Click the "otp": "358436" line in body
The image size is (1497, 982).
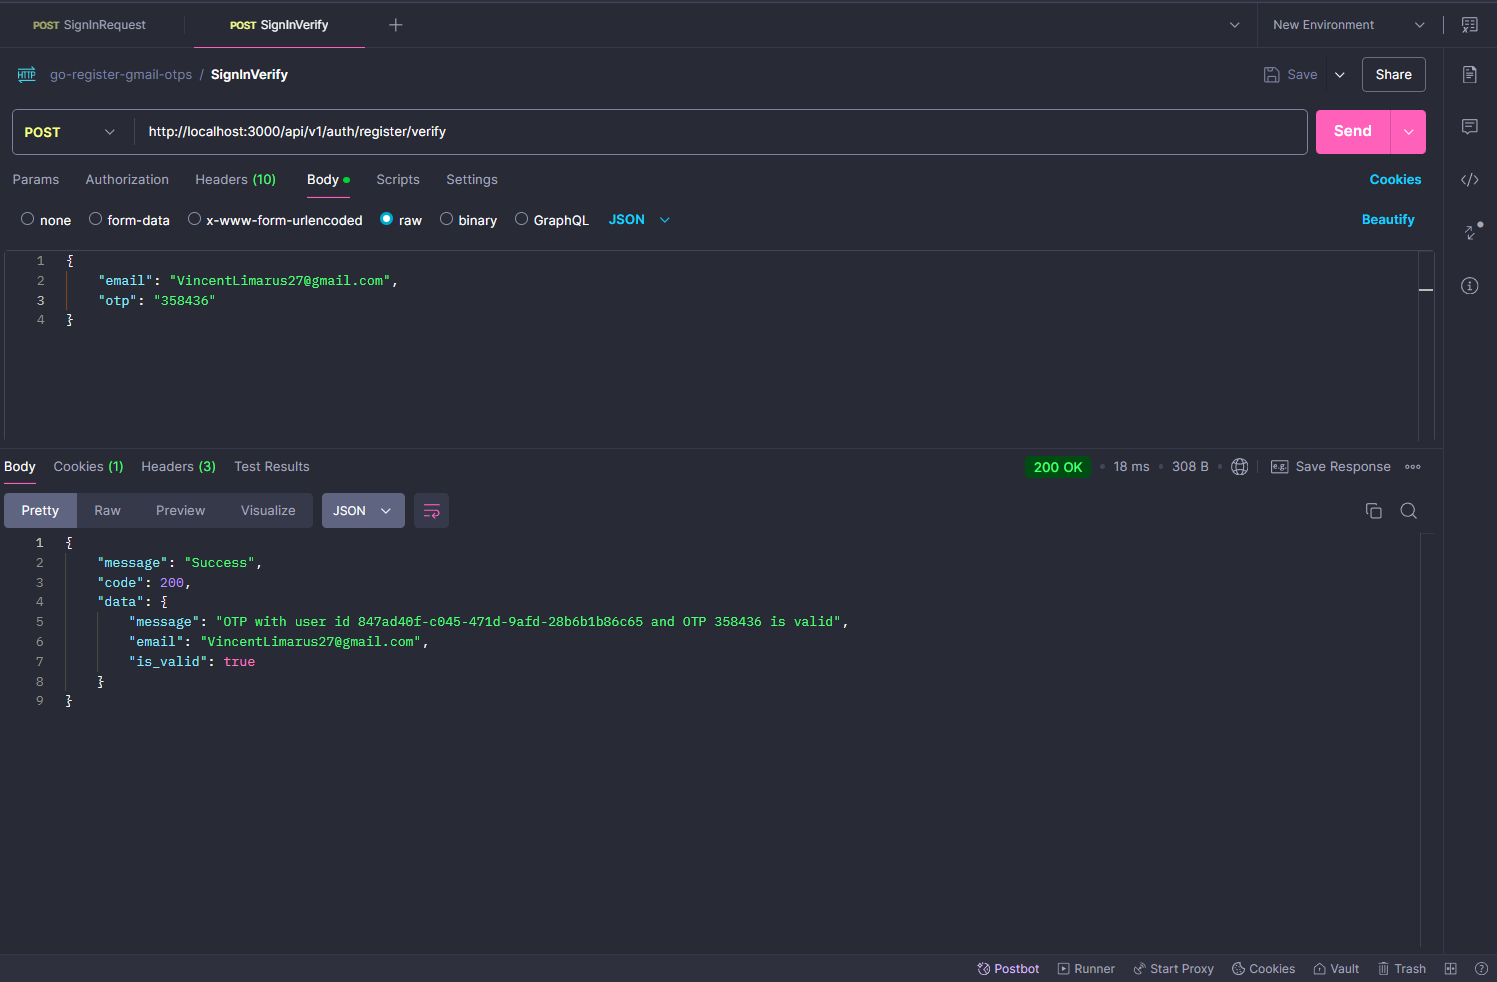point(157,301)
